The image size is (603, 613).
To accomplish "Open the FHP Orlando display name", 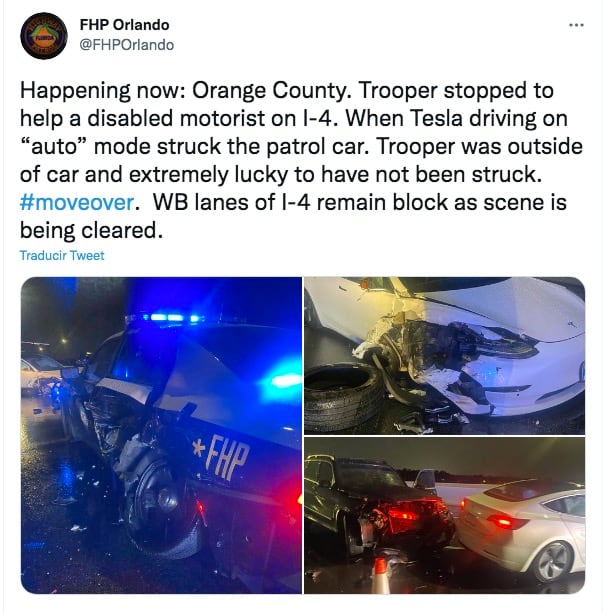I will (124, 25).
